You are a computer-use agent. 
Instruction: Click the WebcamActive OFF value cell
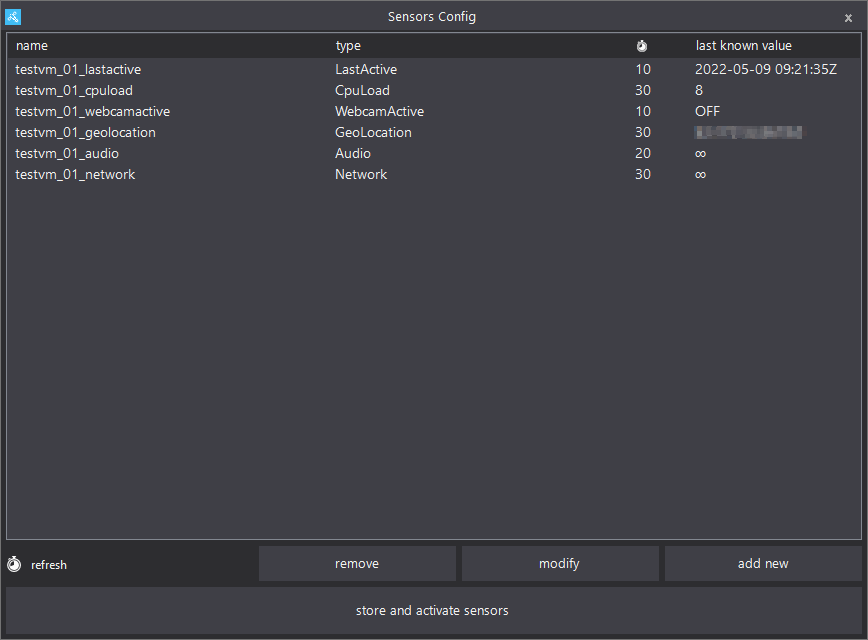click(707, 112)
